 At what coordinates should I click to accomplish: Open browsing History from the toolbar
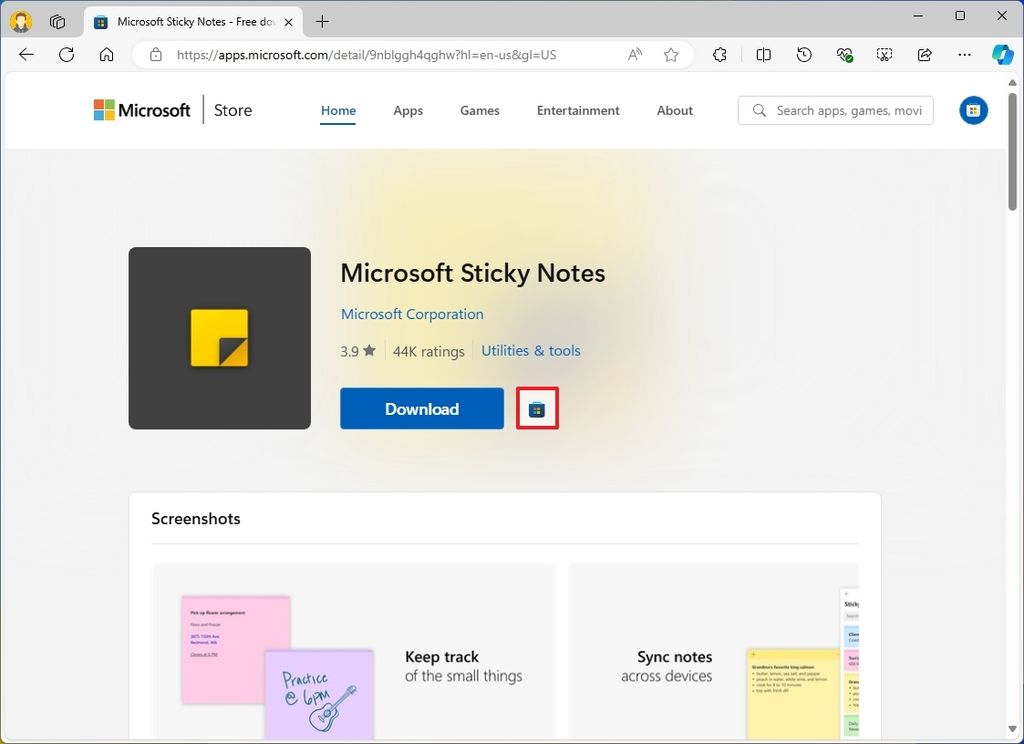coord(804,55)
